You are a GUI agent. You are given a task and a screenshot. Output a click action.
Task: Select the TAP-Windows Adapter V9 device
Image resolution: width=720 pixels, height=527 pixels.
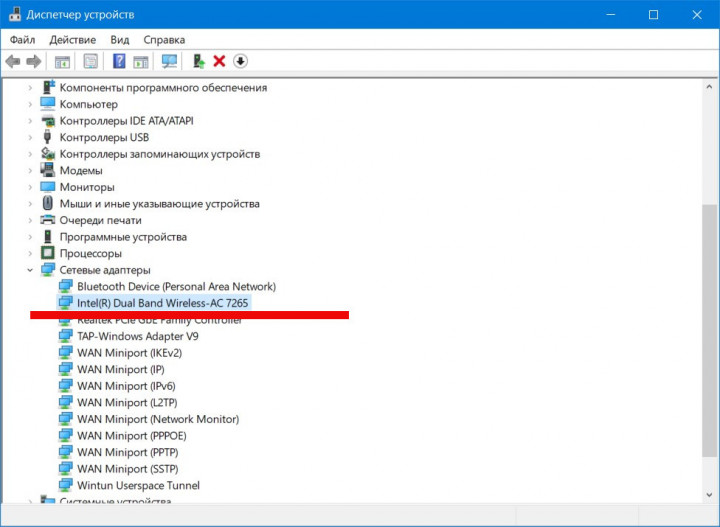(x=137, y=336)
